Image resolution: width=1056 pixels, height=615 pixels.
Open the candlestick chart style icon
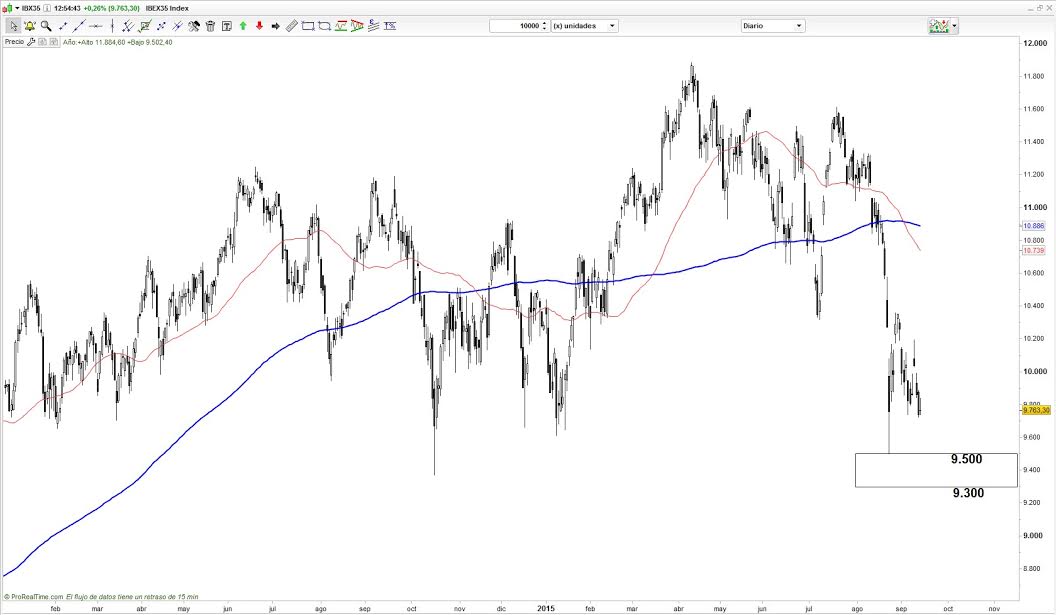coord(7,8)
